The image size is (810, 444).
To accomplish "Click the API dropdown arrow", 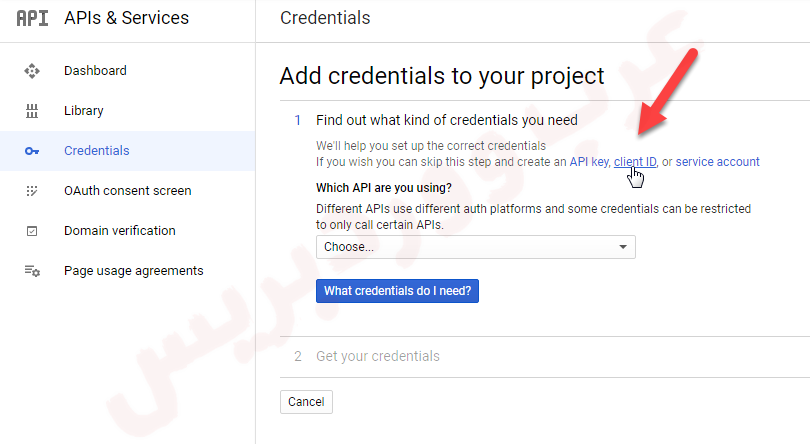I will click(623, 247).
